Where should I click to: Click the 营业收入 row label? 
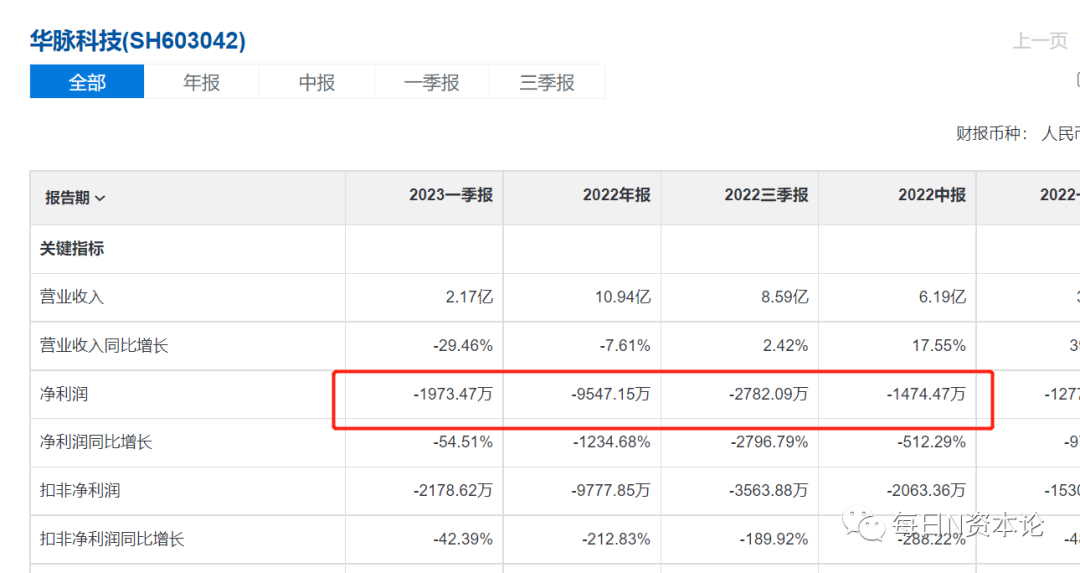tap(72, 297)
